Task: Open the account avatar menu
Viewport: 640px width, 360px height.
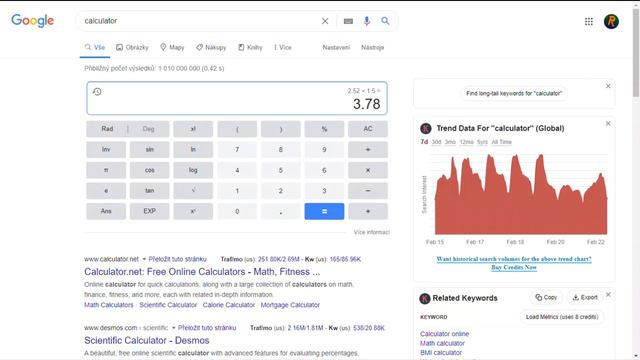Action: tap(611, 21)
